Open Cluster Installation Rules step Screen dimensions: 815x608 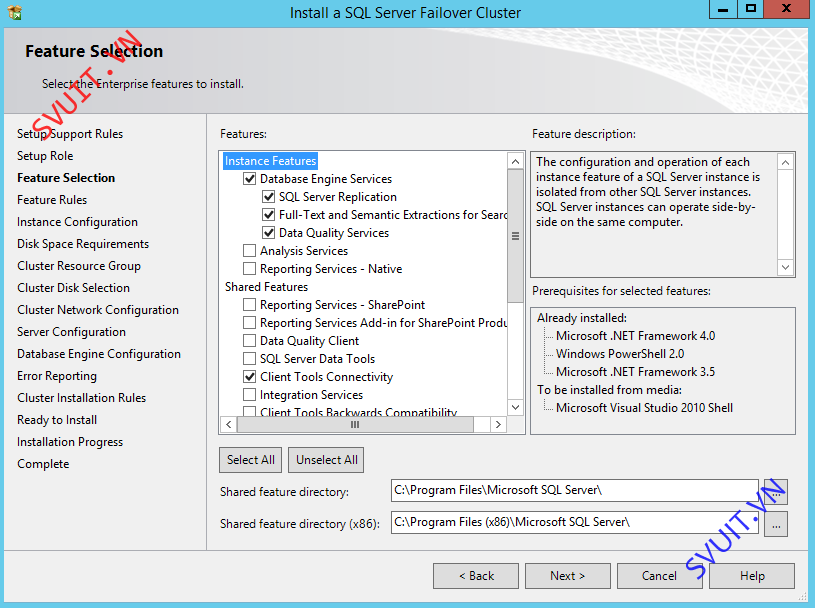point(82,398)
